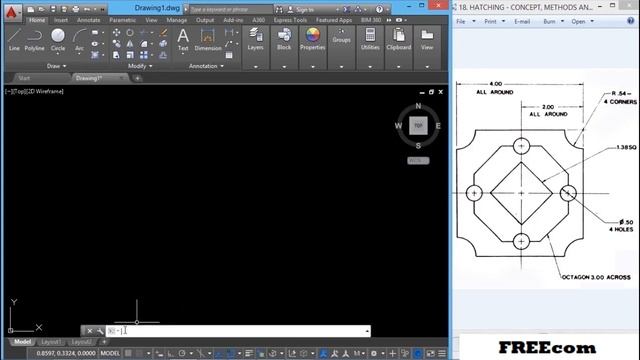The height and width of the screenshot is (360, 640).
Task: Expand arrow under Layers panel
Action: tap(256, 67)
